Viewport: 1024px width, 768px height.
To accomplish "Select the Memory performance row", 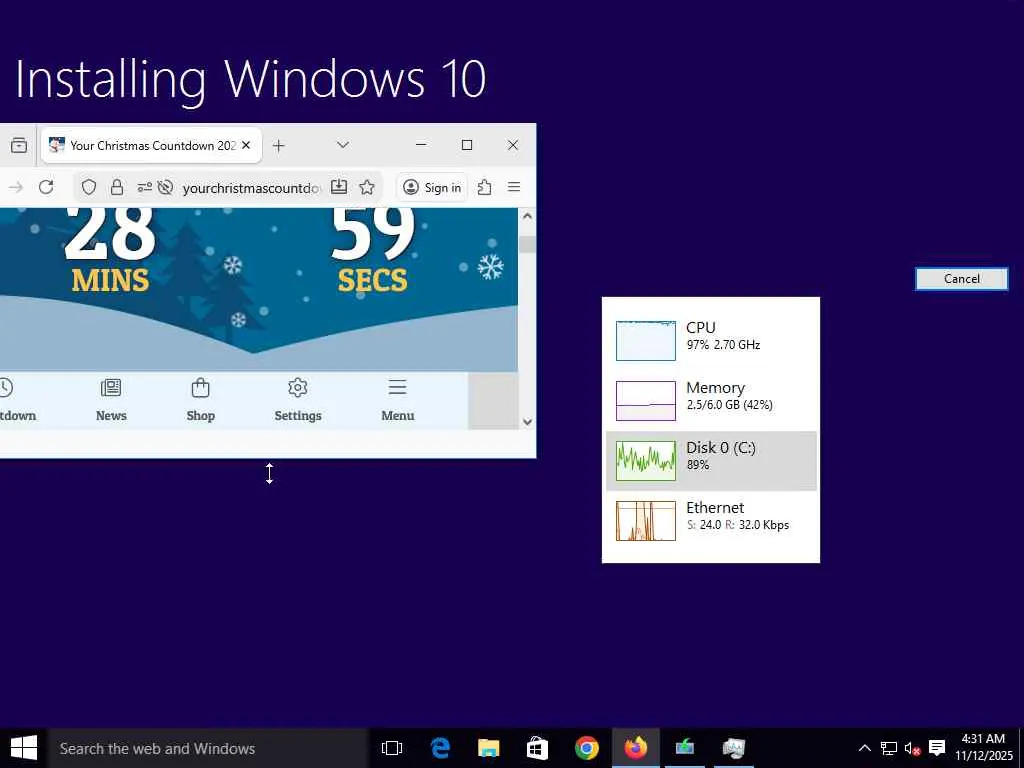I will (711, 400).
